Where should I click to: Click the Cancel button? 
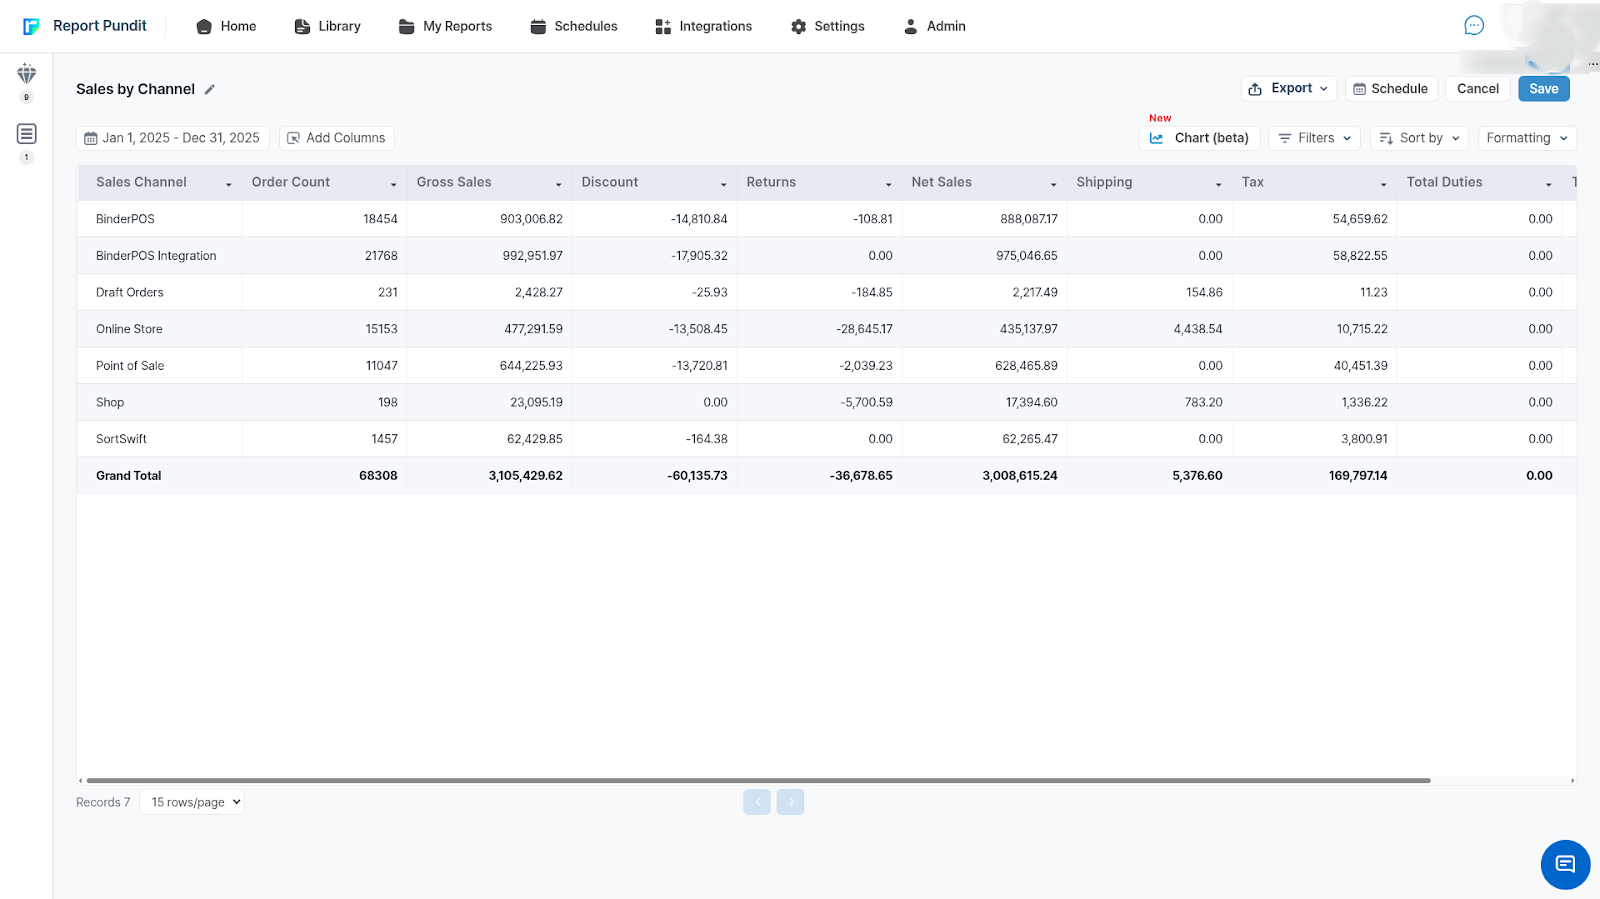pyautogui.click(x=1478, y=89)
